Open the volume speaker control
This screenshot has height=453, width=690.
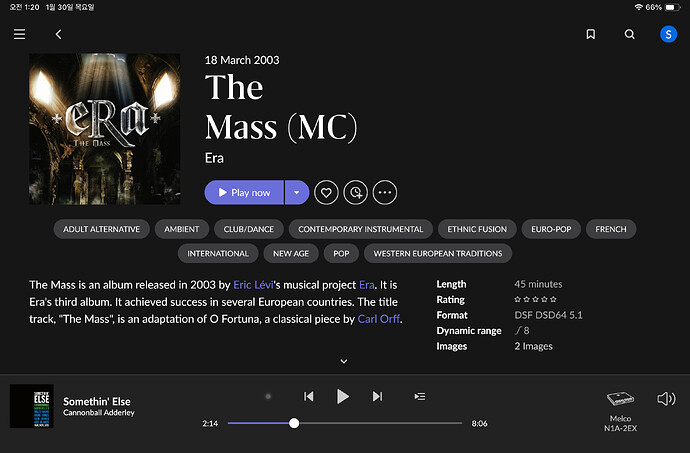click(666, 399)
